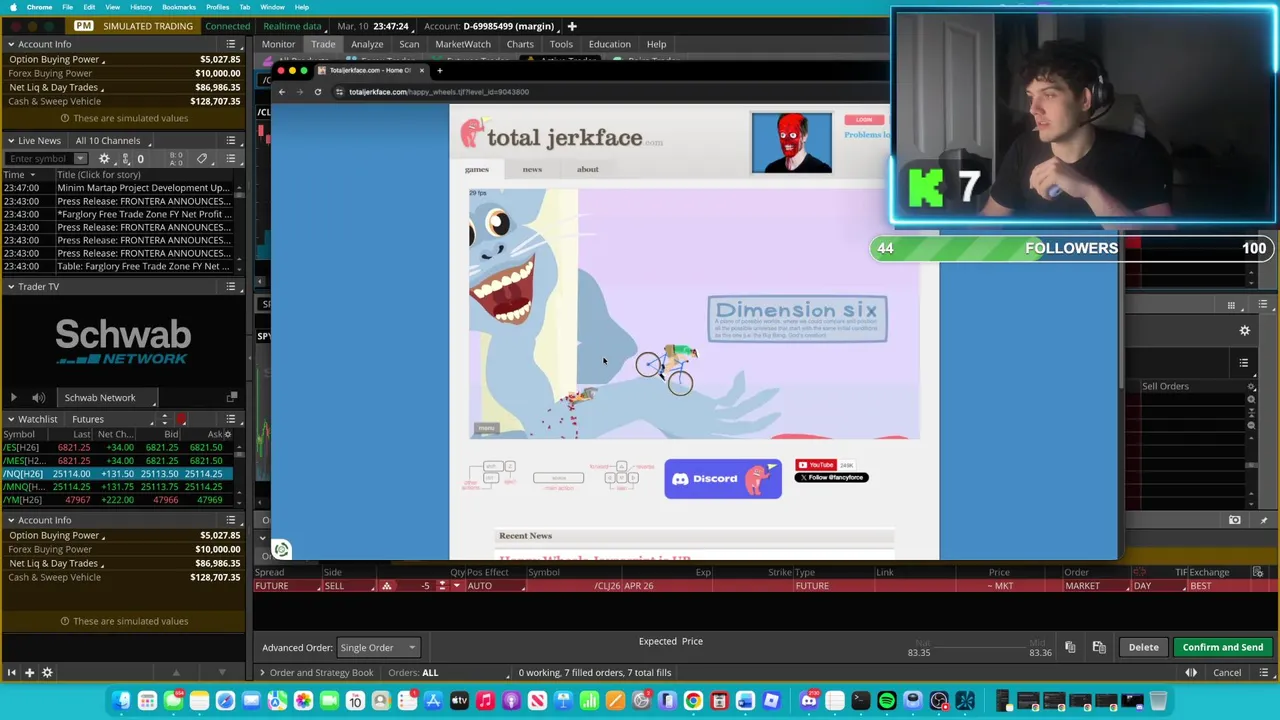This screenshot has width=1280, height=720.
Task: Select the /YM[H26] watchlist row
Action: [118, 500]
